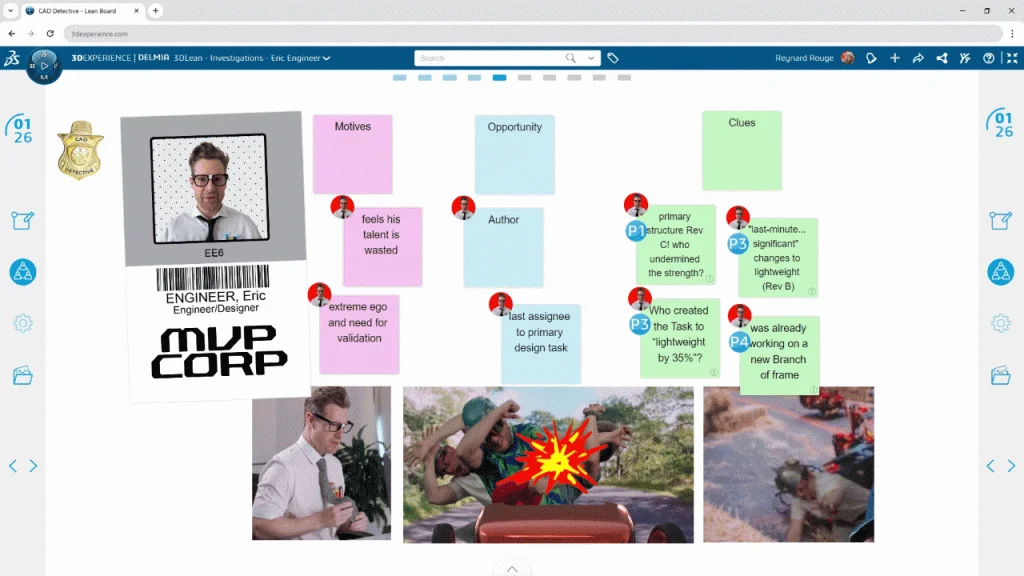Select the 'was already working on a new Branch' note

point(780,355)
